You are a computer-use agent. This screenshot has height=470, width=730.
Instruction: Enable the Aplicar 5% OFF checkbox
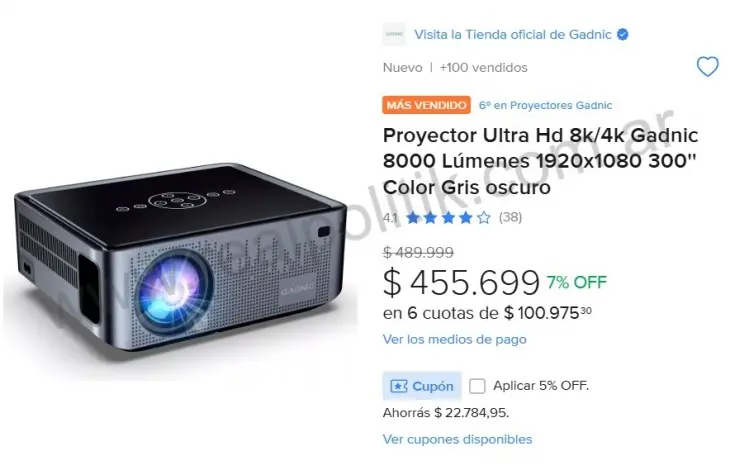click(477, 386)
